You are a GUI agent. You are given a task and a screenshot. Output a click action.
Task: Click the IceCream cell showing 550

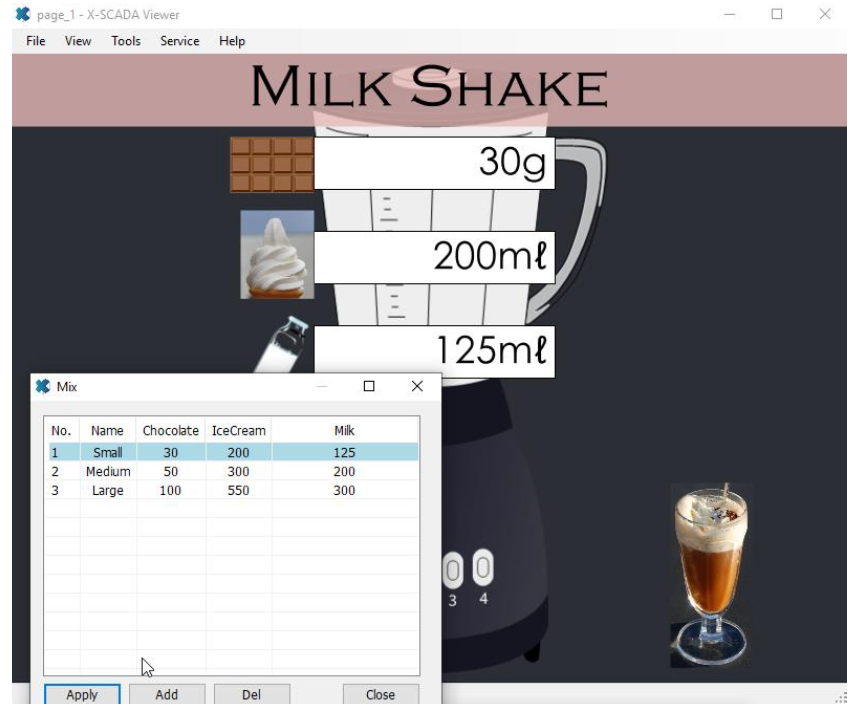(x=239, y=490)
